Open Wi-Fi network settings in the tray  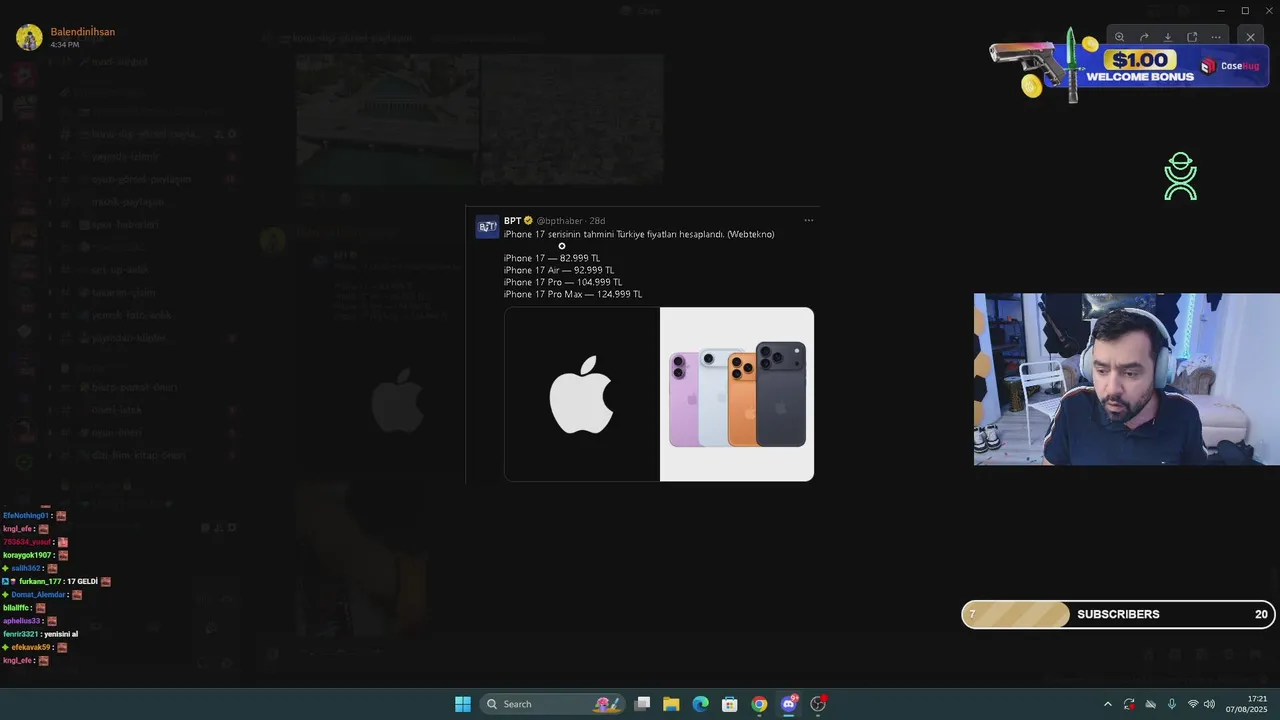pyautogui.click(x=1192, y=704)
